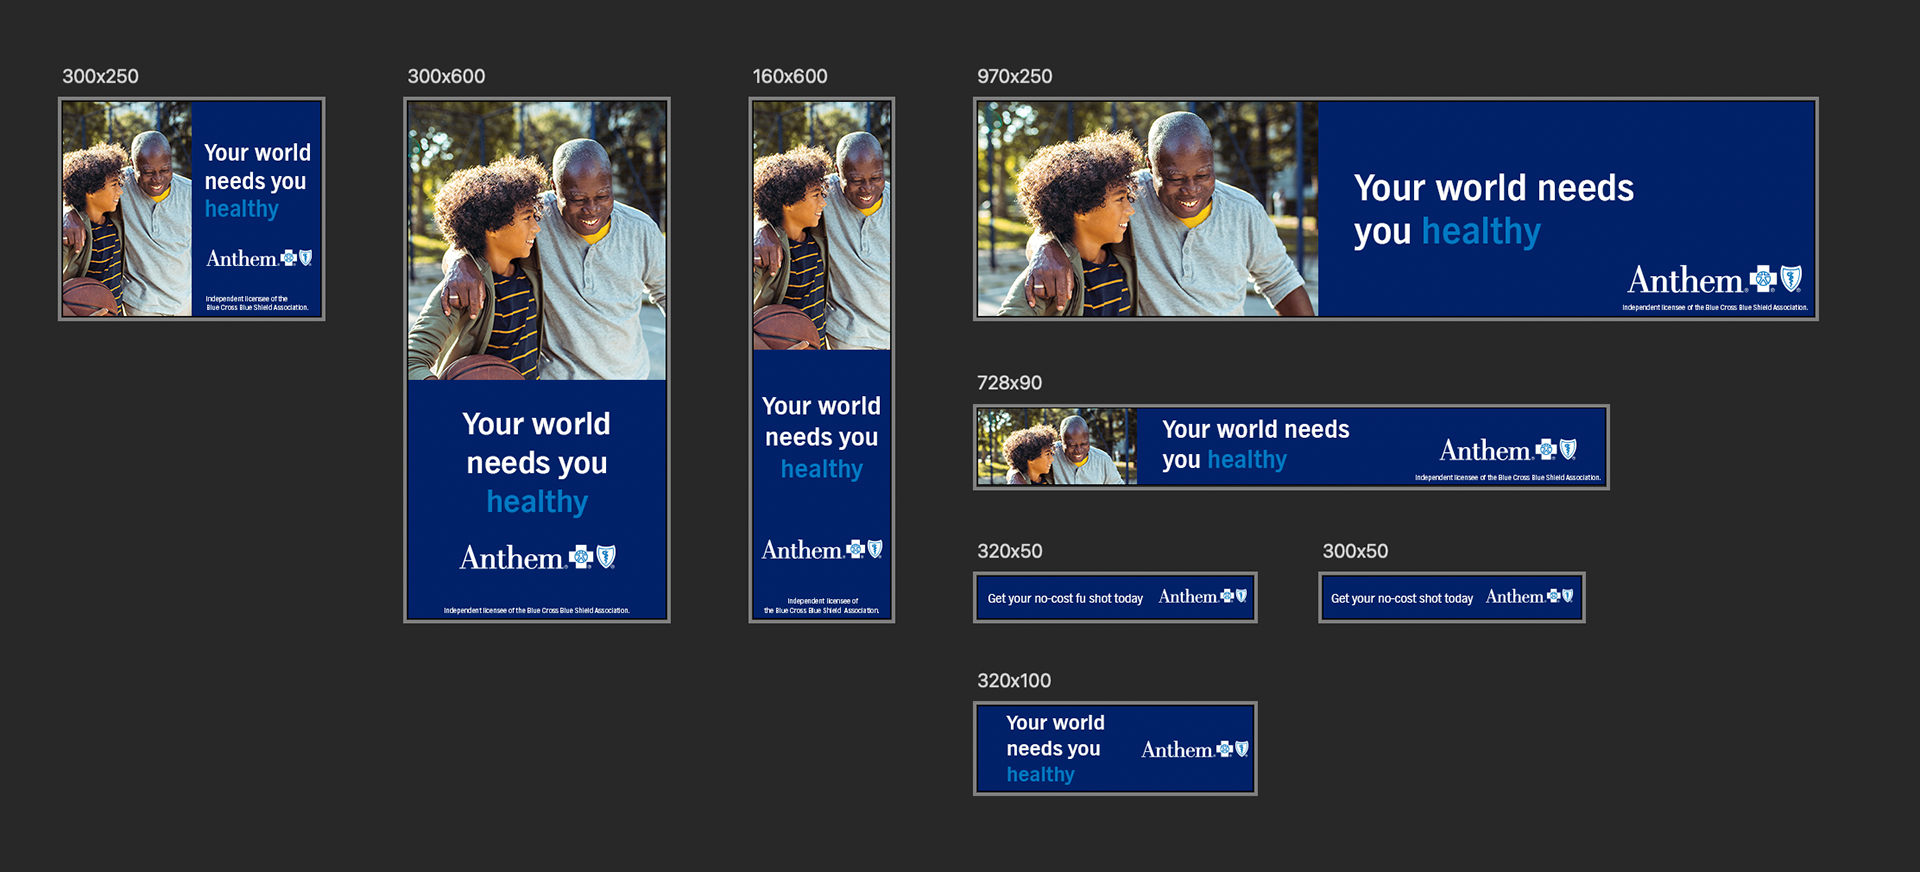Click the 300x250 size label
The image size is (1920, 872).
tap(100, 76)
